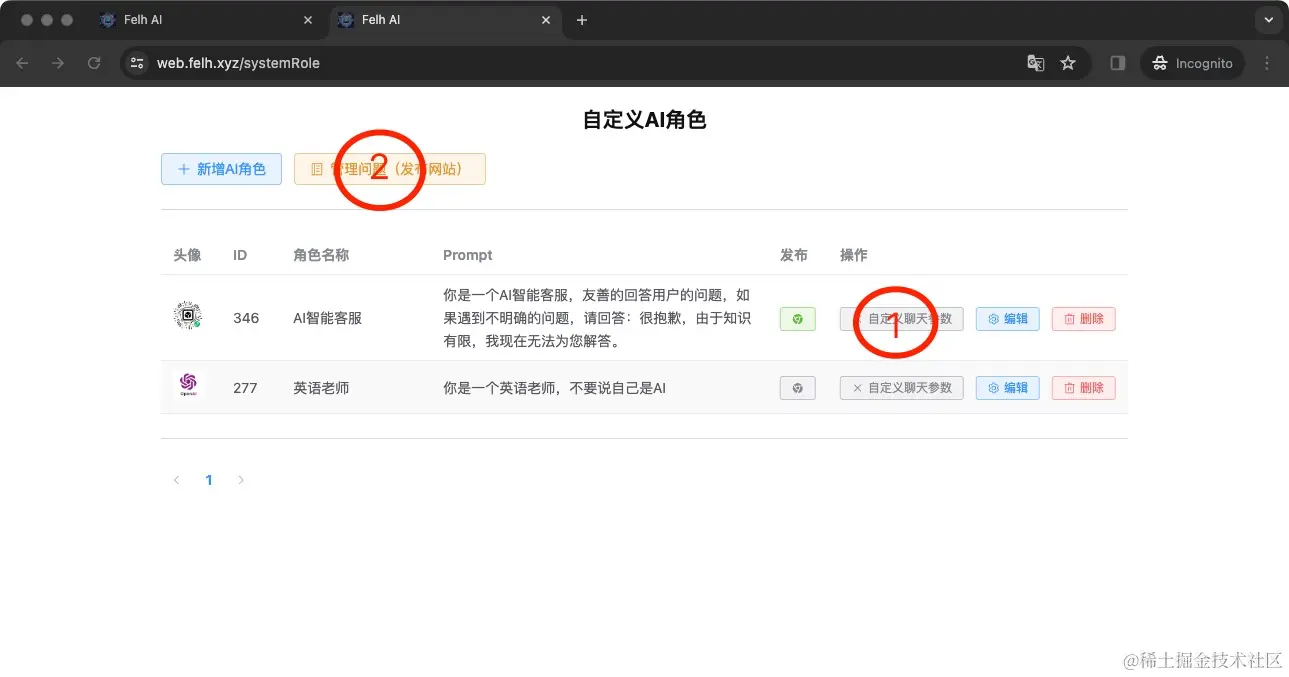Expand the tab search dropdown arrow
The image size is (1289, 677).
point(1268,20)
